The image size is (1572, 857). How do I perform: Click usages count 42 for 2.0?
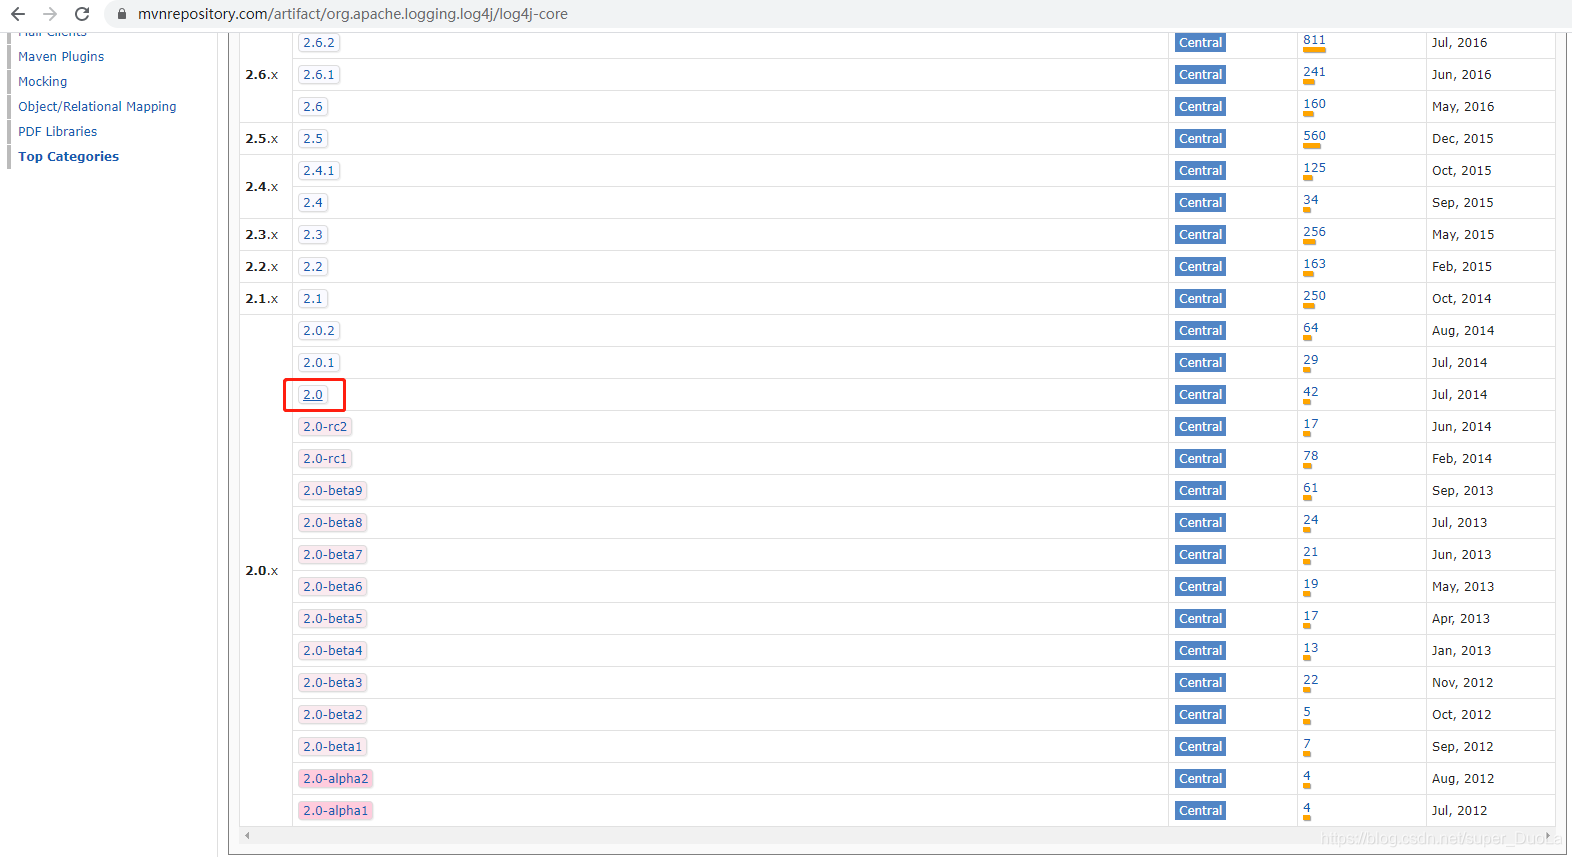[x=1310, y=392]
